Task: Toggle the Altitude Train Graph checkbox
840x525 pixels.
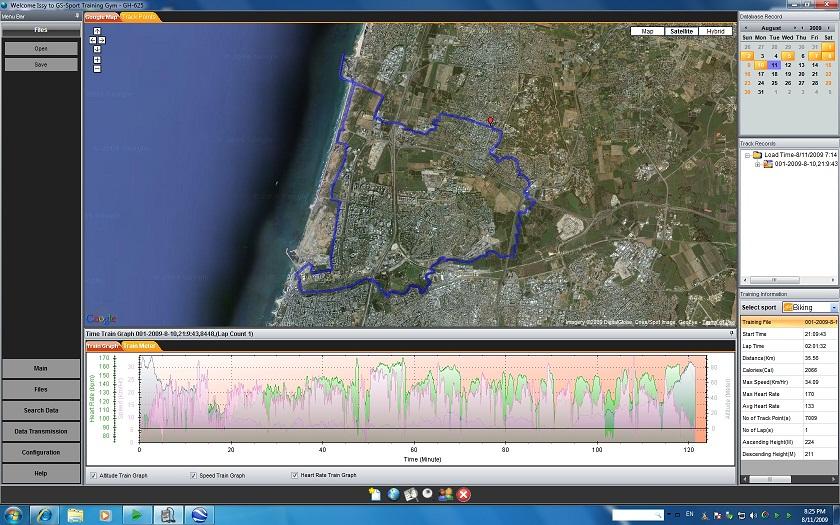Action: (x=94, y=475)
